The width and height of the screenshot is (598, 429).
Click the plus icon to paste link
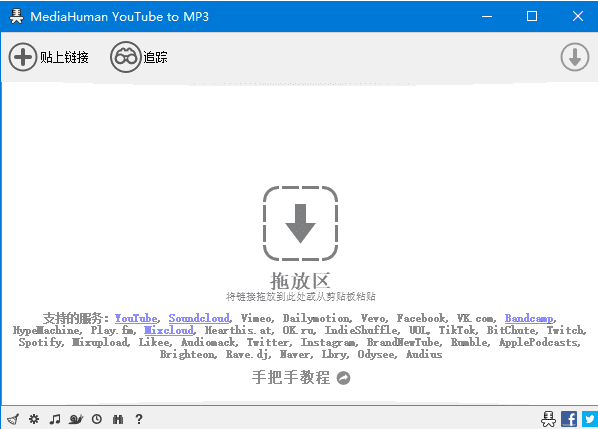23,57
